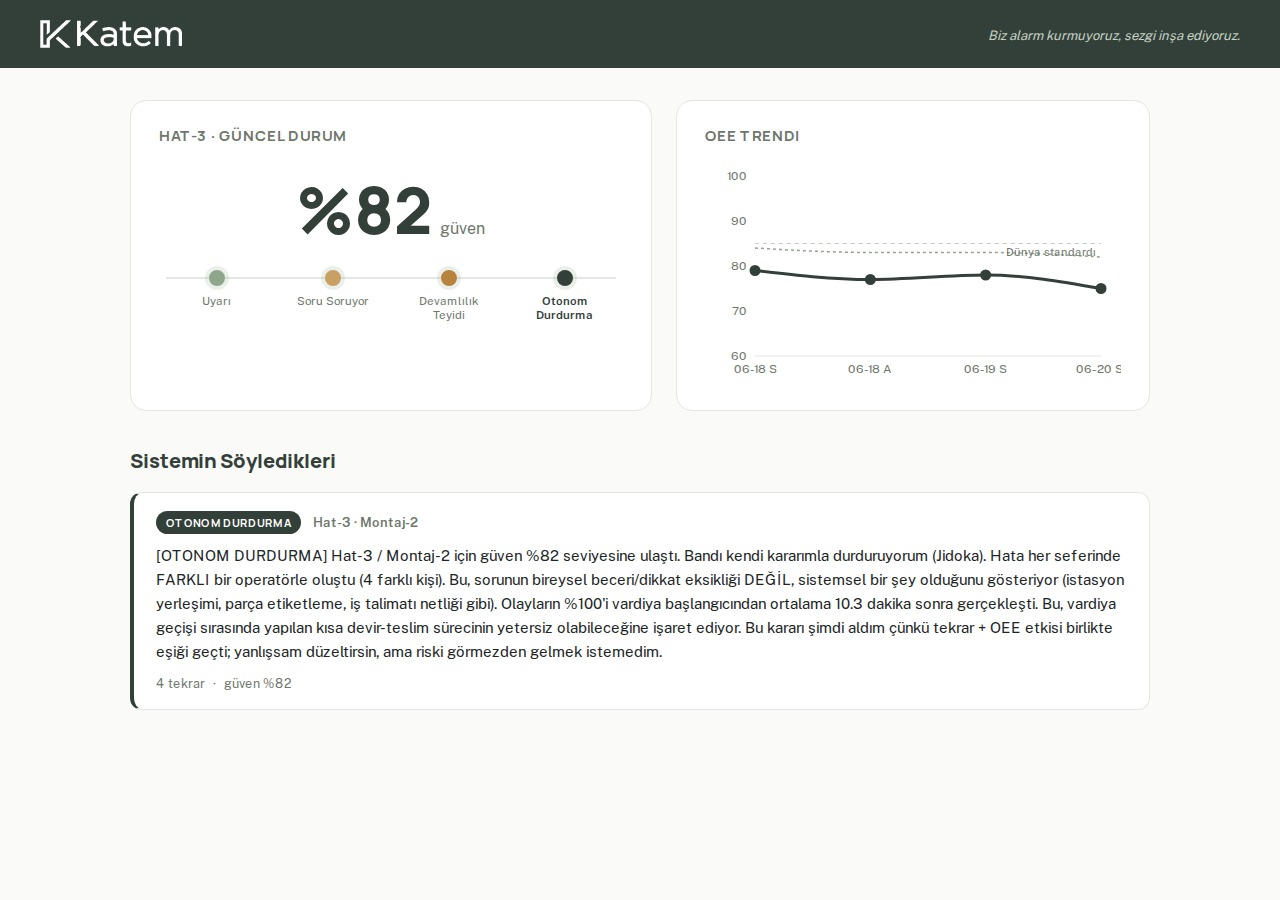Click the OEE TRENDİ card title
This screenshot has width=1280, height=900.
752,136
